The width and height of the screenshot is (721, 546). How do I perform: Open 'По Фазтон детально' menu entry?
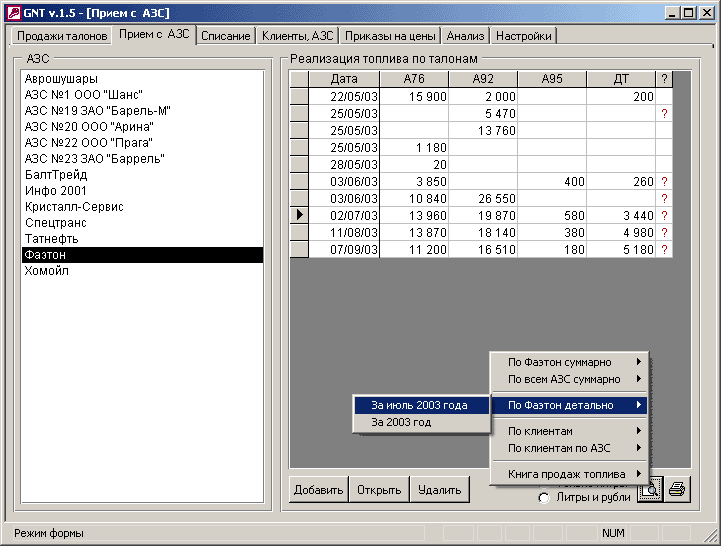[569, 405]
